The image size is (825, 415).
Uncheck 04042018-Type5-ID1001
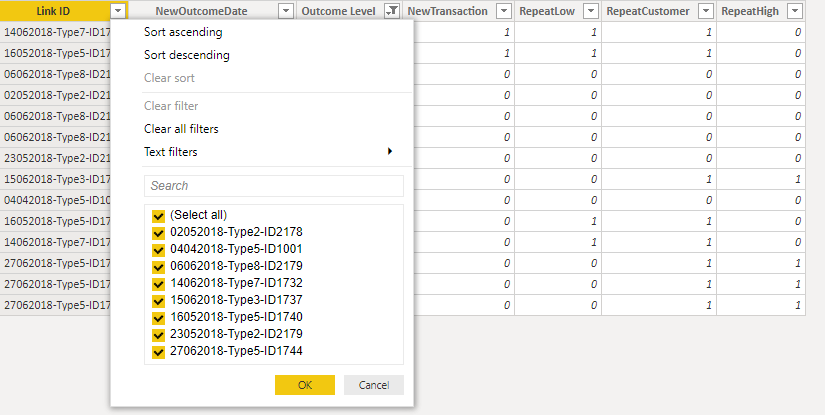pos(158,250)
